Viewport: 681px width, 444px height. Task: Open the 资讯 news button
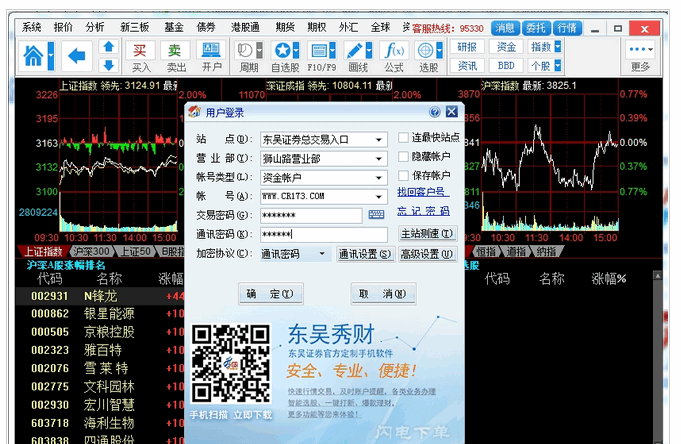467,66
